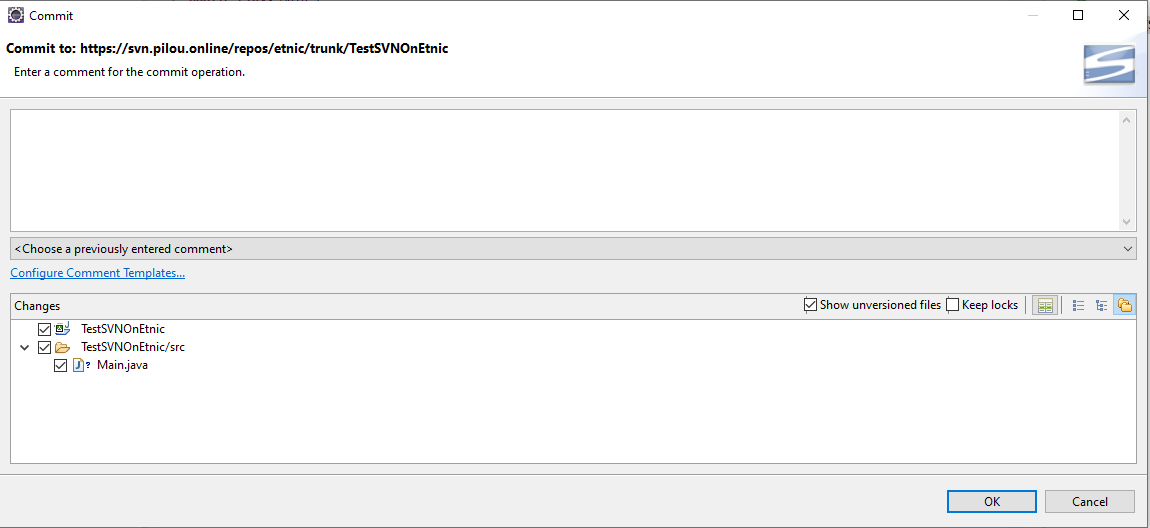Click the Main.java unversioned file icon

pyautogui.click(x=80, y=365)
